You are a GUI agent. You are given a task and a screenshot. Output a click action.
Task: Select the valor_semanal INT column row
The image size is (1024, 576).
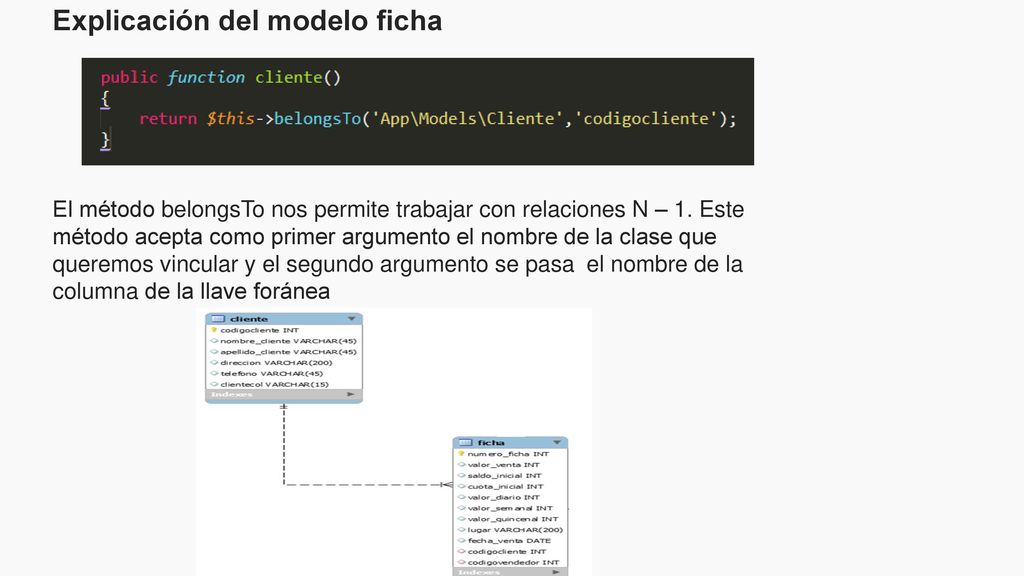510,508
